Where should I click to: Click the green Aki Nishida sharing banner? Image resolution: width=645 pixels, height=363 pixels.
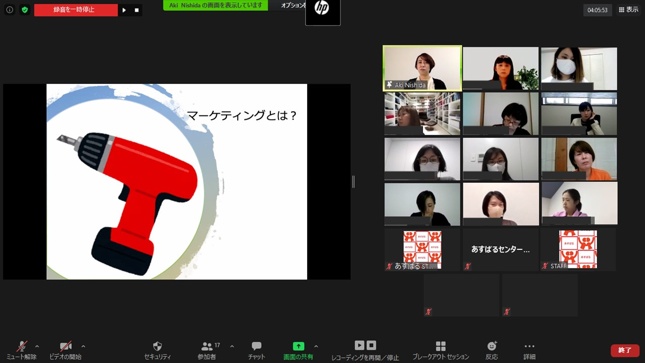coord(216,5)
